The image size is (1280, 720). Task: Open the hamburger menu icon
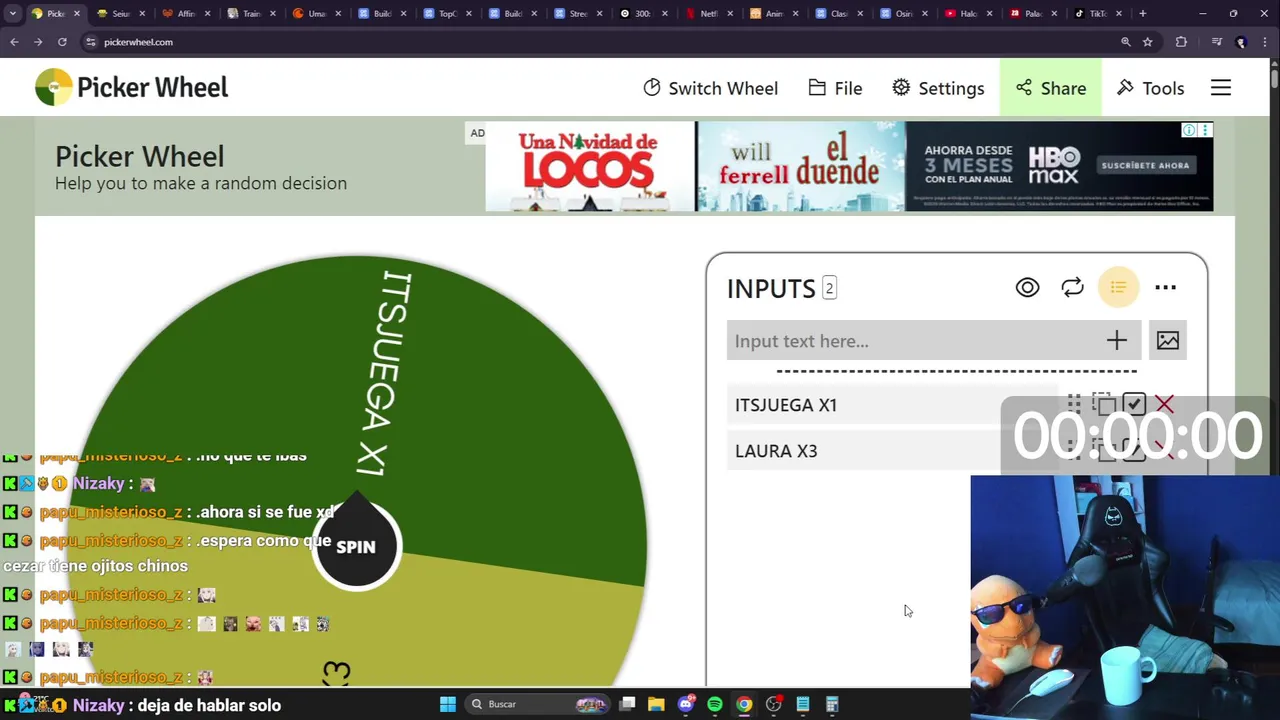(x=1221, y=88)
